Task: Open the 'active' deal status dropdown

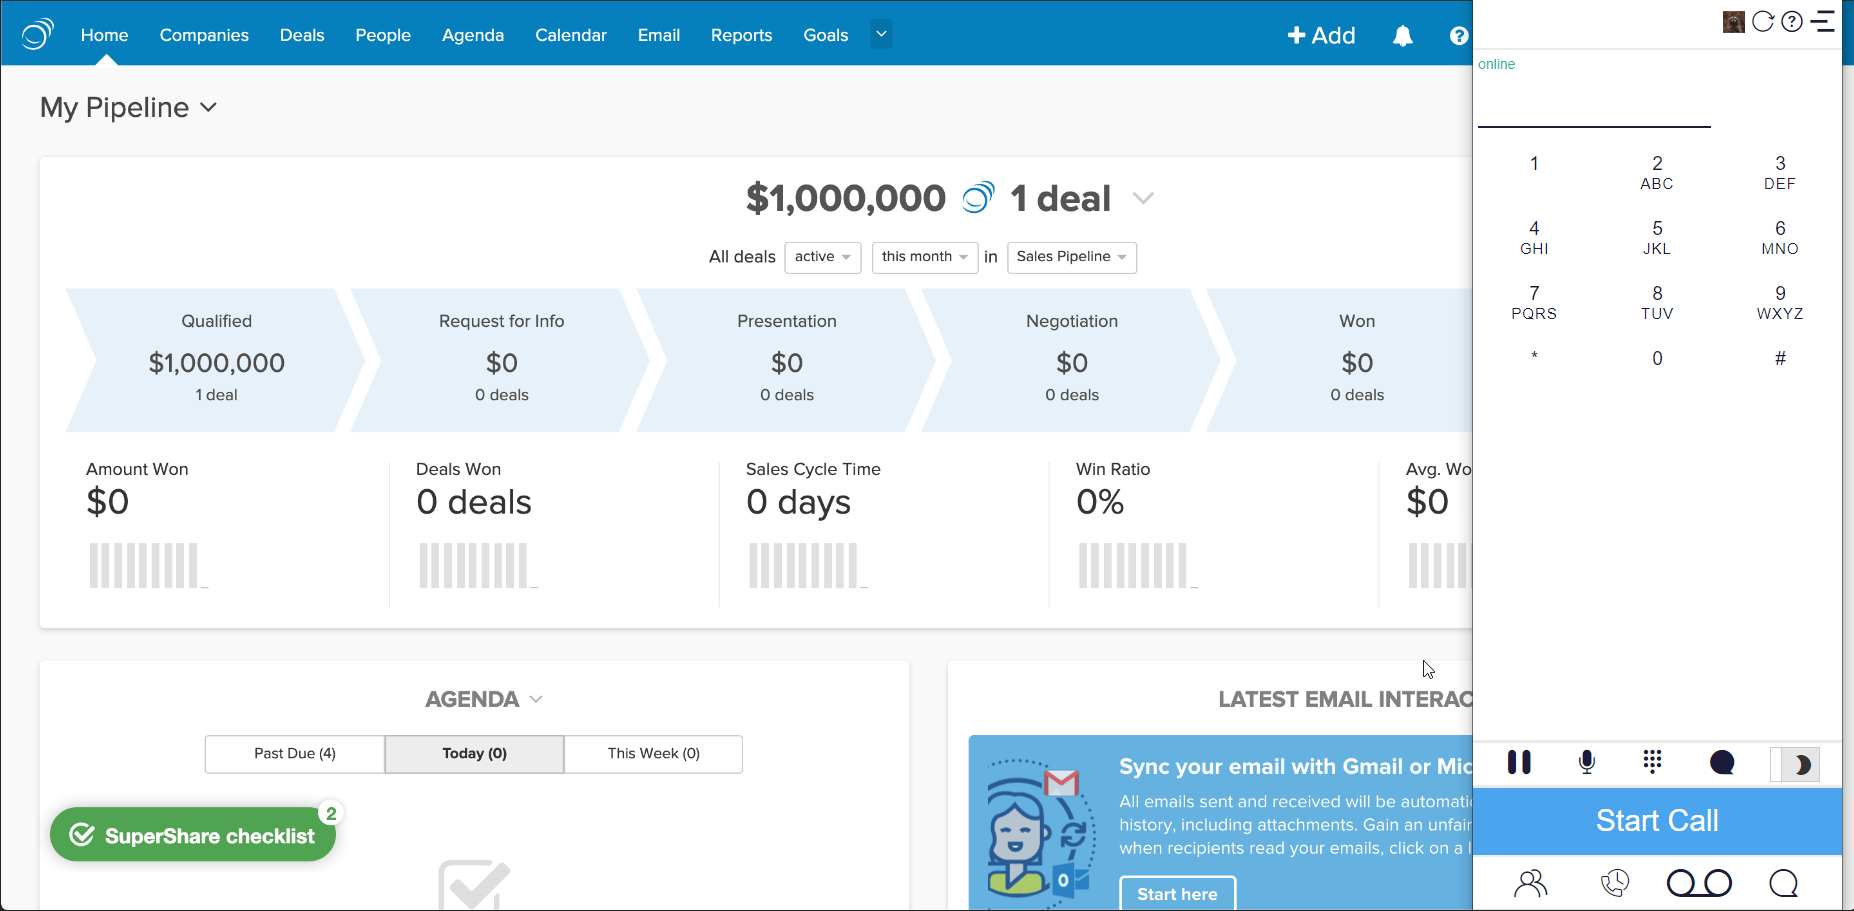Action: (822, 257)
